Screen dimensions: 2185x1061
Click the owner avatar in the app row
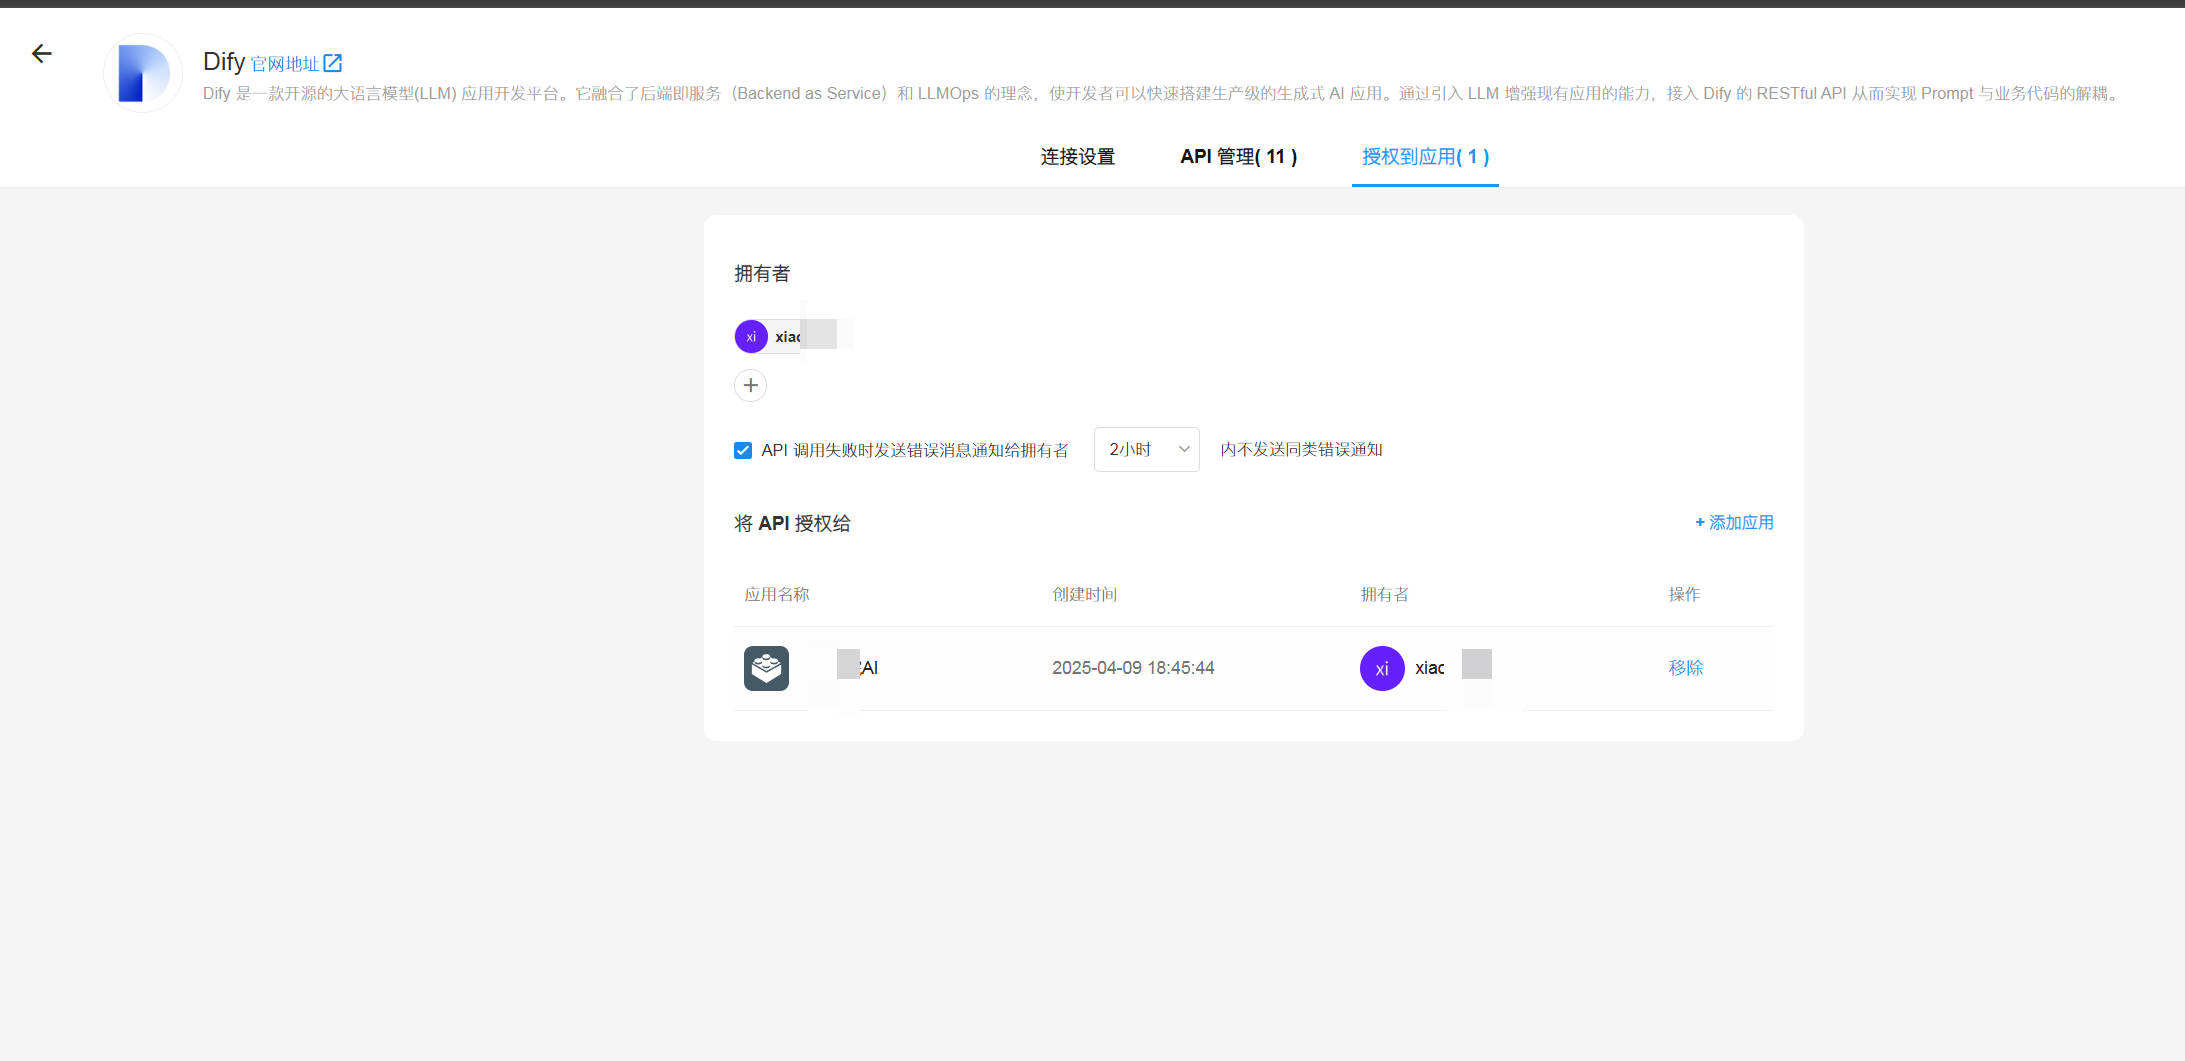[1382, 668]
